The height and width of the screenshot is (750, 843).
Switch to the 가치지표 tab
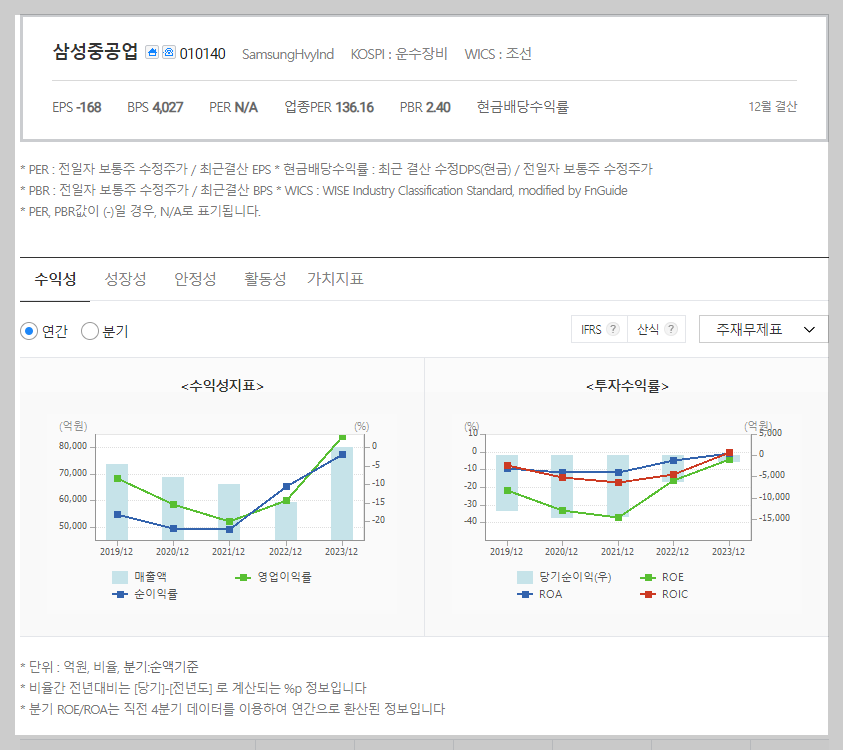point(335,279)
